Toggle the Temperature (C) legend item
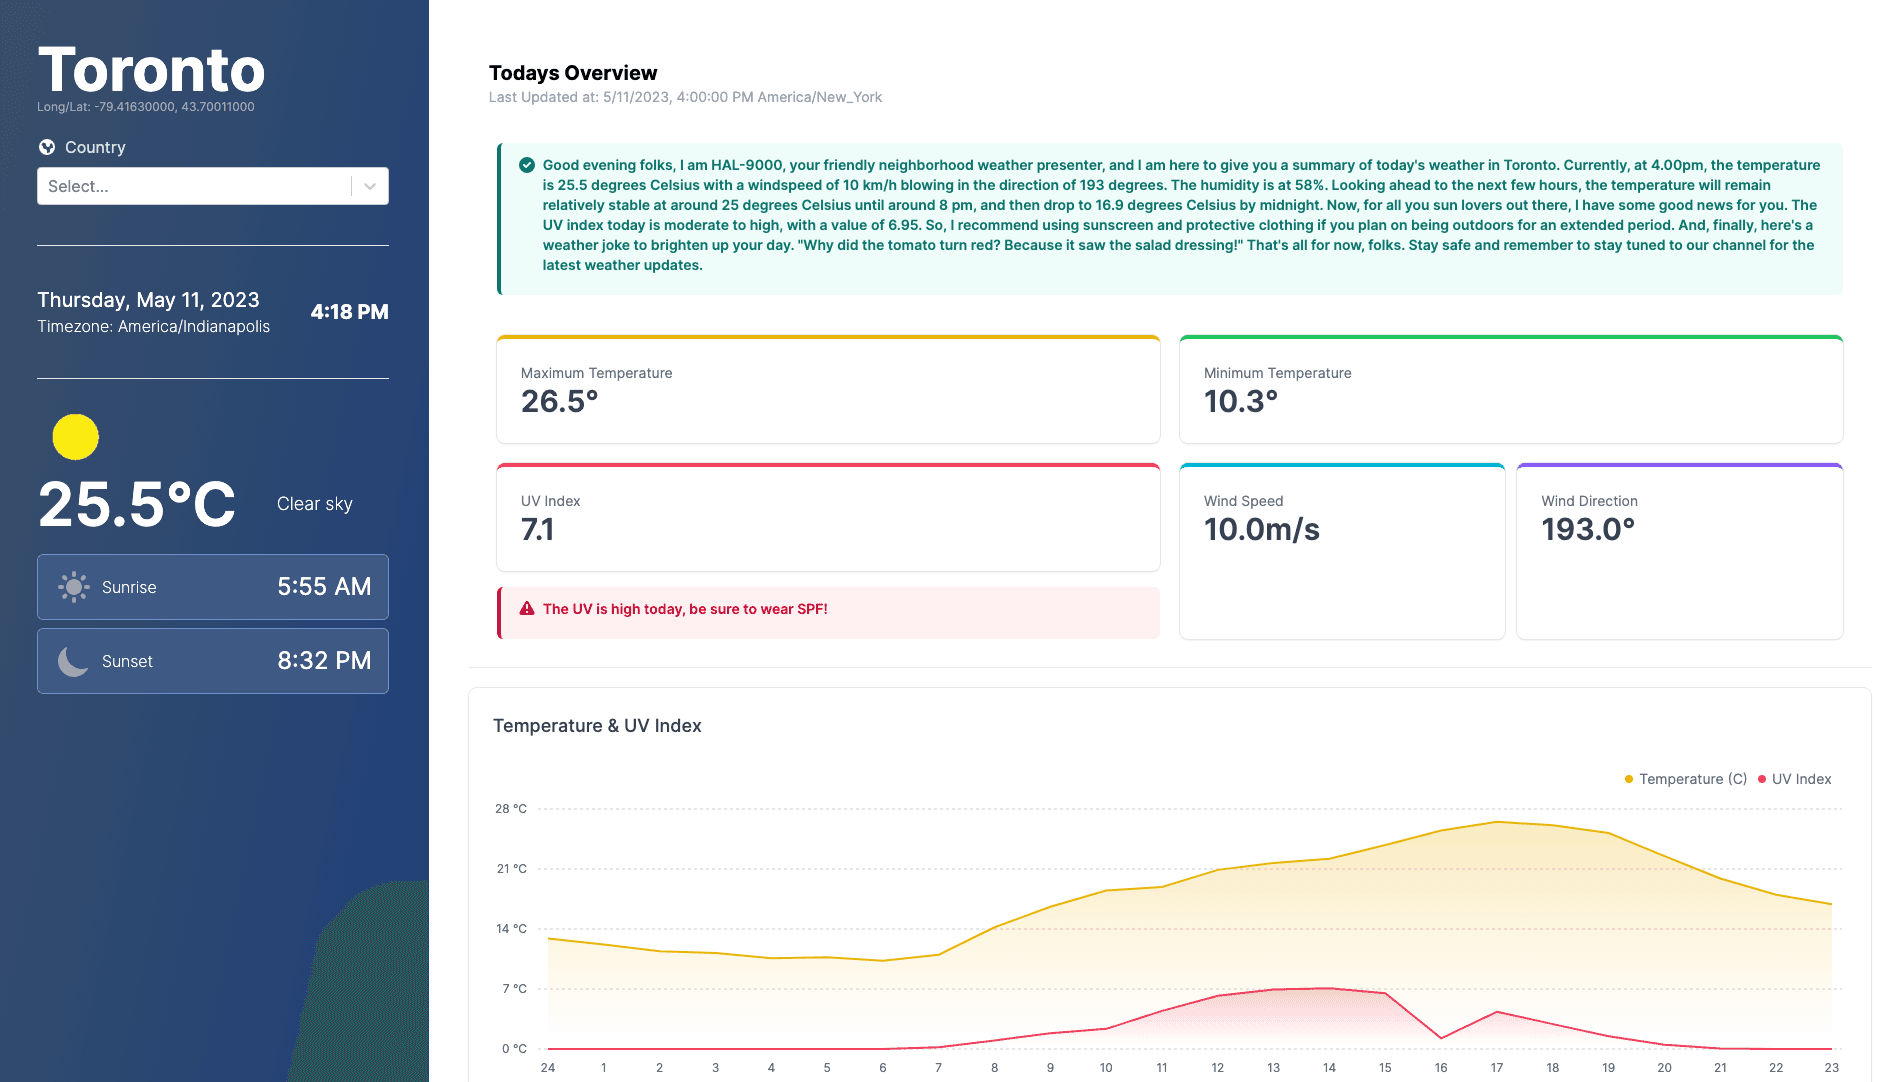This screenshot has width=1904, height=1082. pyautogui.click(x=1686, y=779)
